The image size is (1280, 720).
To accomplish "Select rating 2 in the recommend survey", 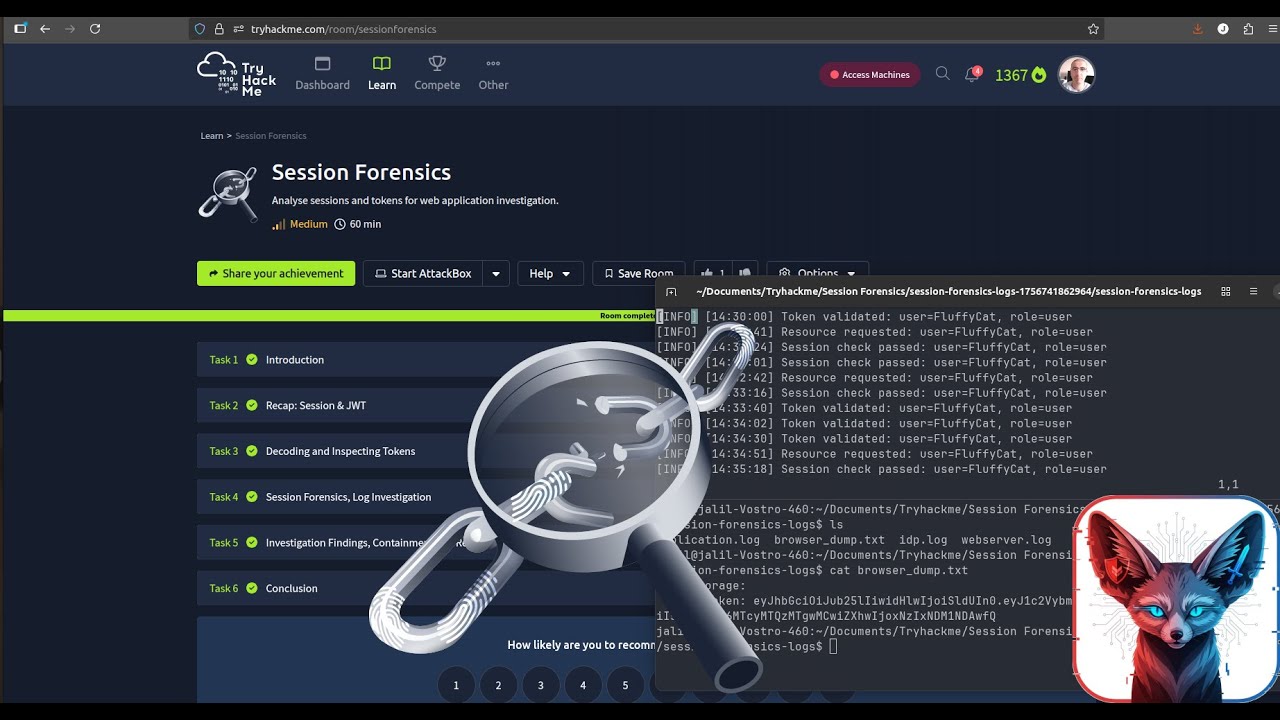I will (x=498, y=685).
